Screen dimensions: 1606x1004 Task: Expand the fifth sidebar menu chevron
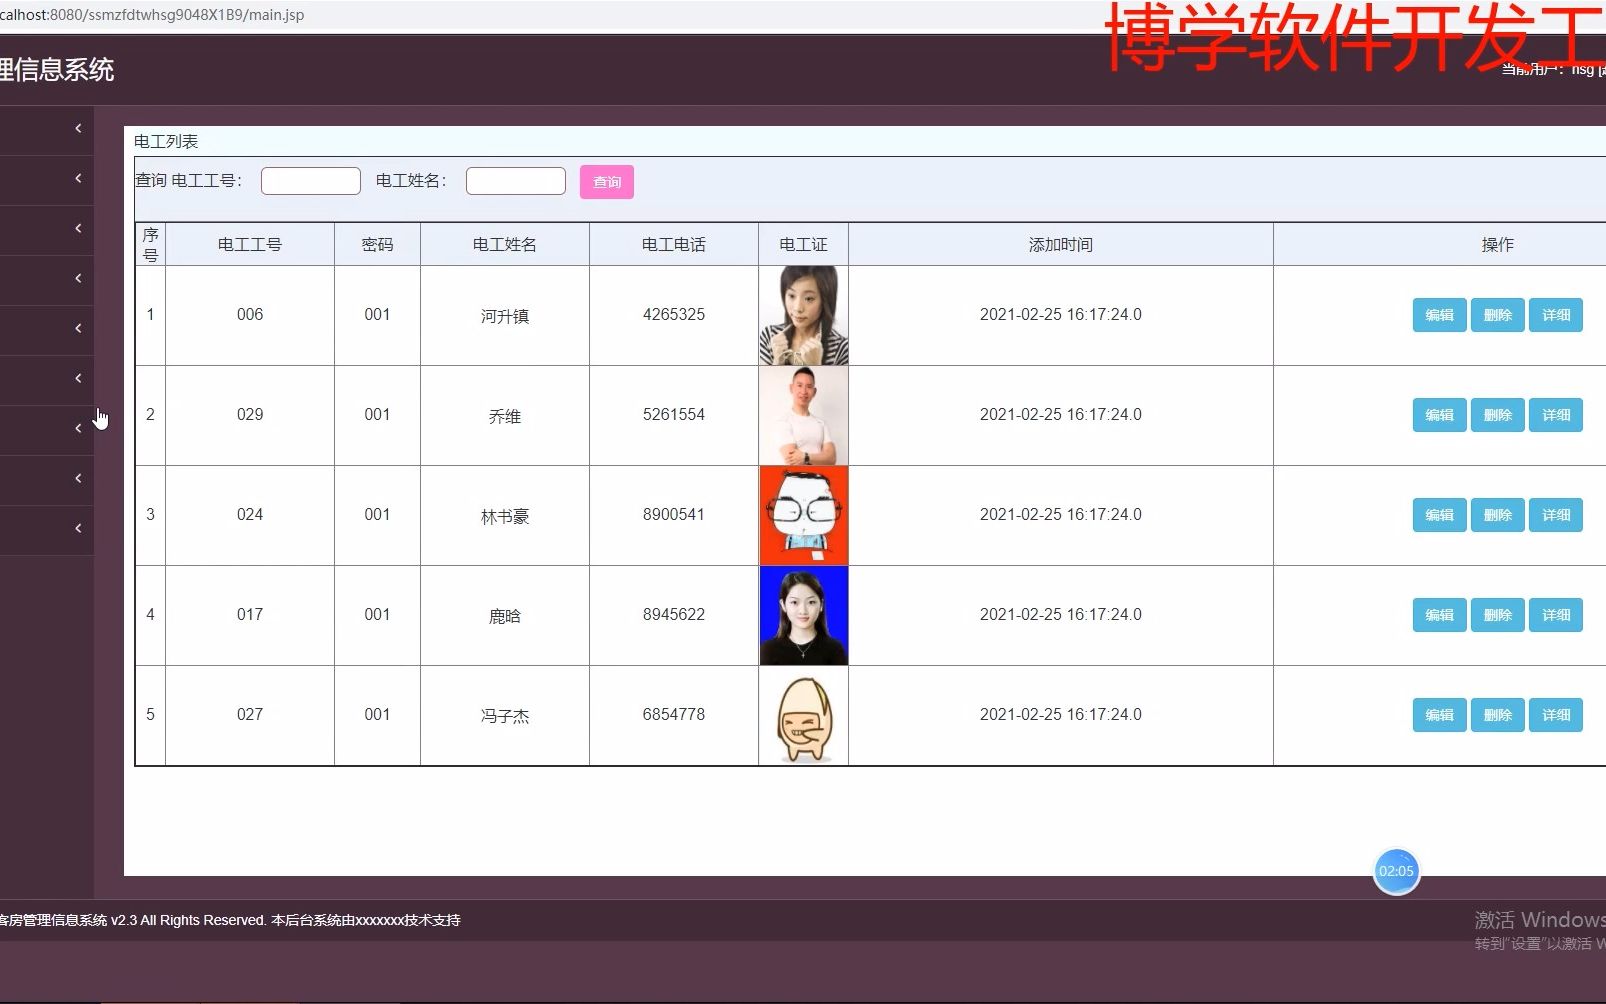[x=78, y=328]
